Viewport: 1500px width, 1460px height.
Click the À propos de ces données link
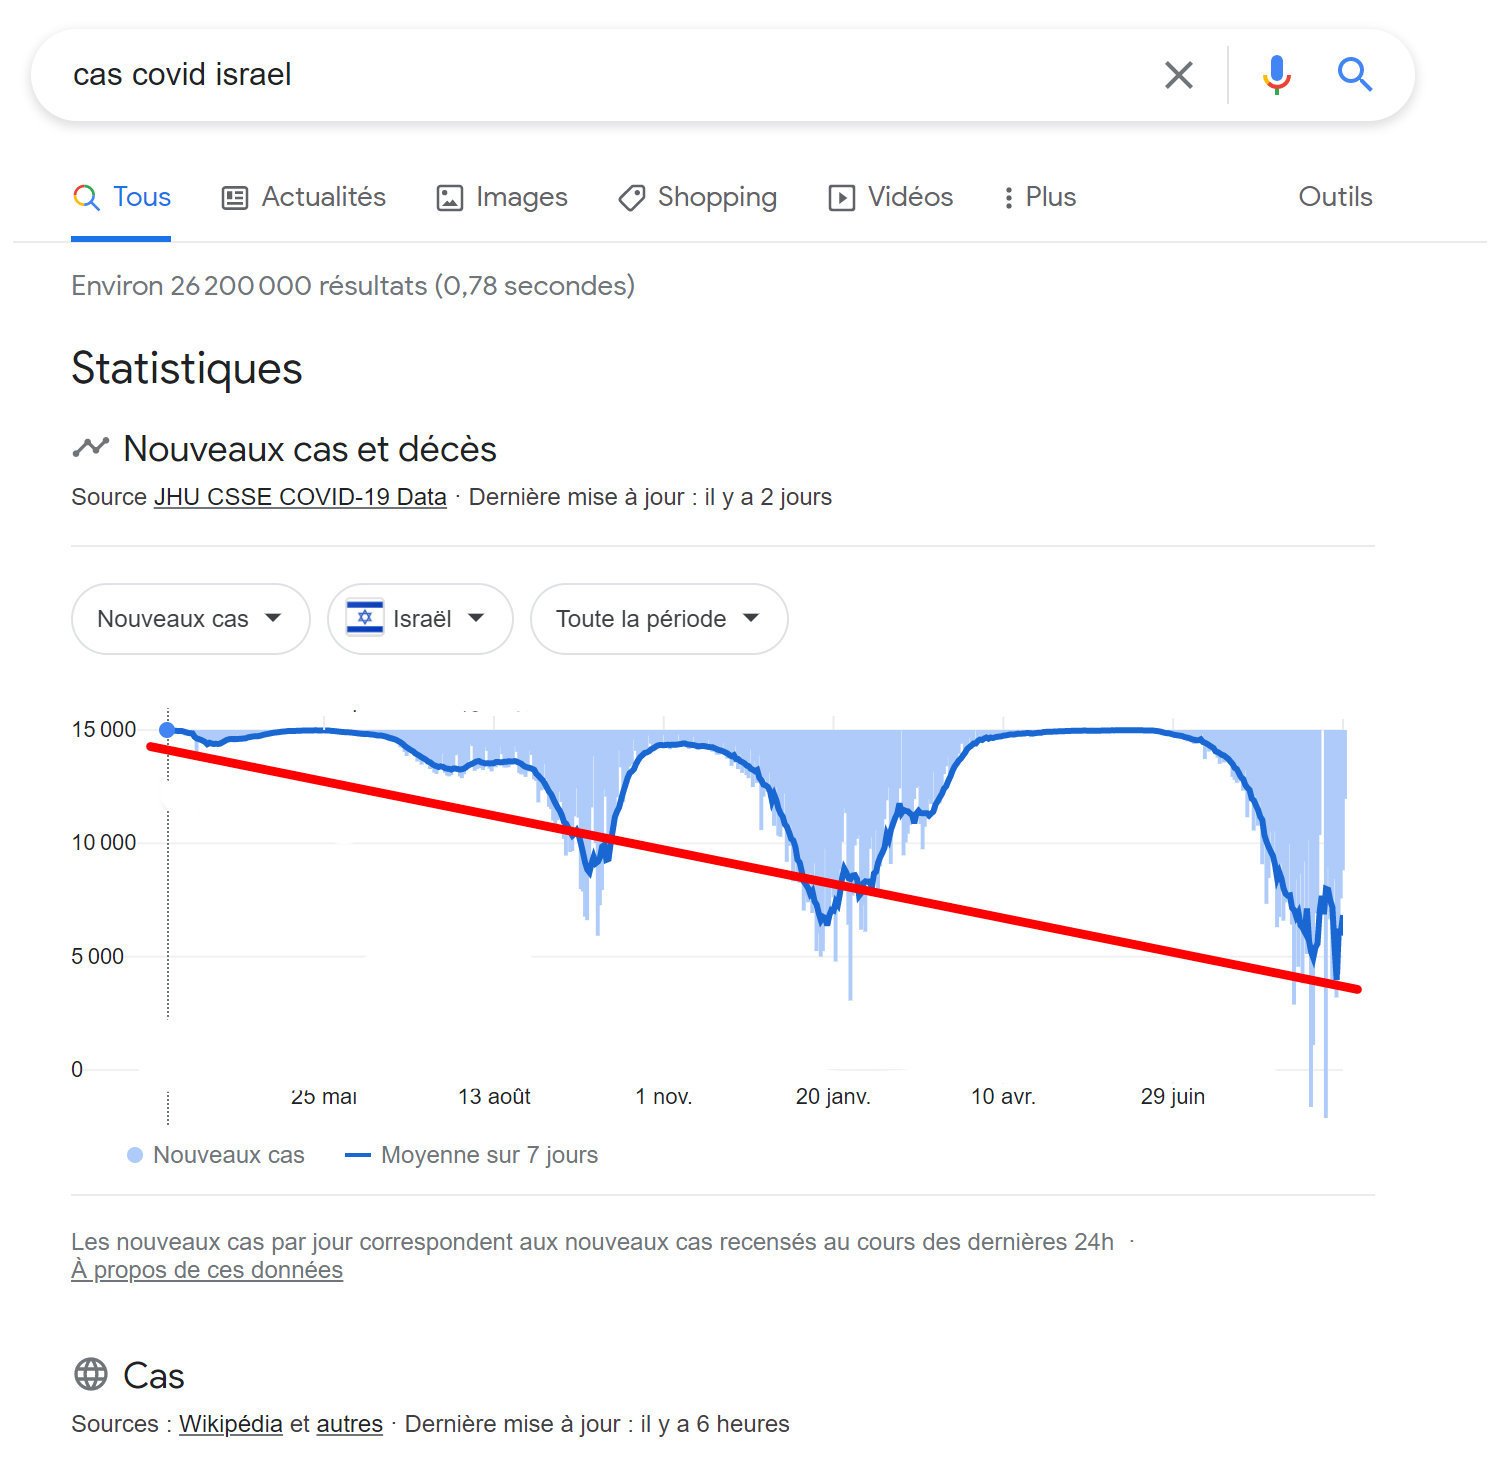tap(207, 1270)
